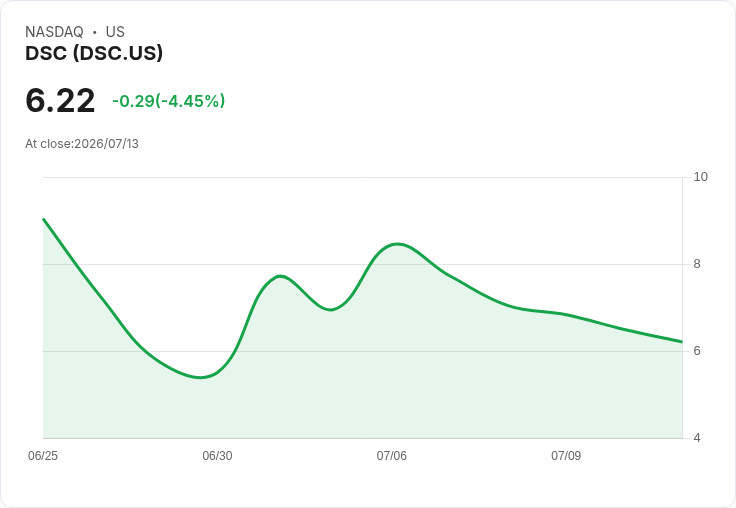Click the chart line's starting point at 06/25
This screenshot has width=736, height=508.
(43, 219)
